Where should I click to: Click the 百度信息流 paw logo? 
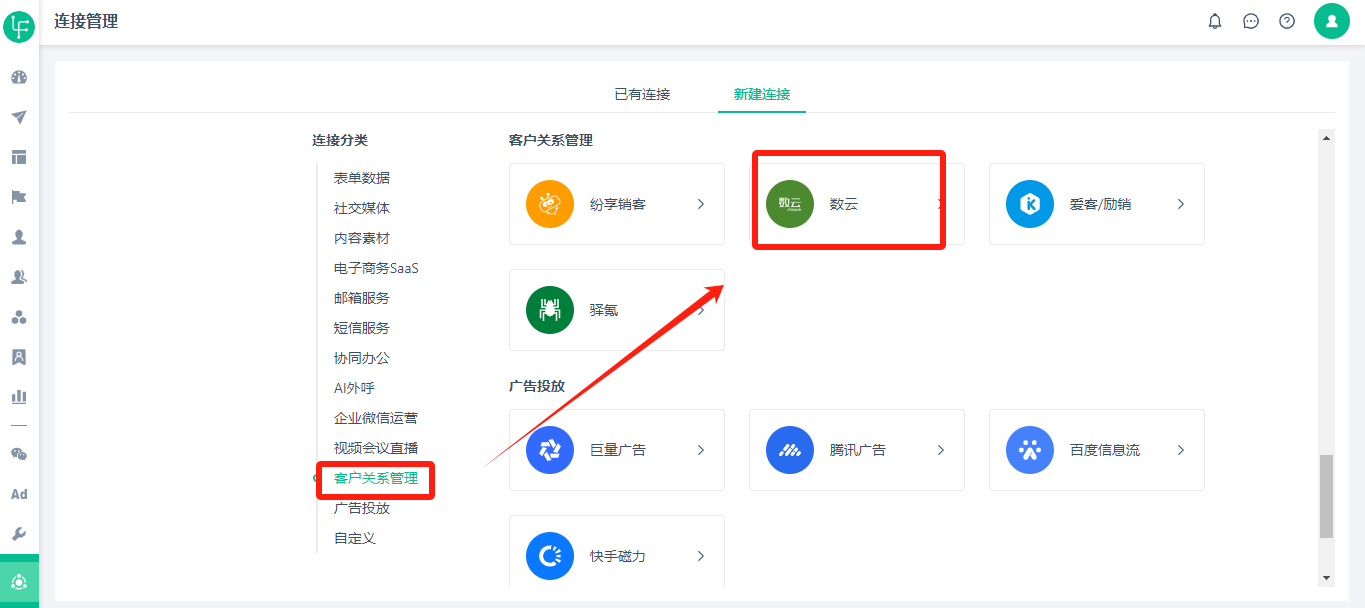pos(1030,450)
